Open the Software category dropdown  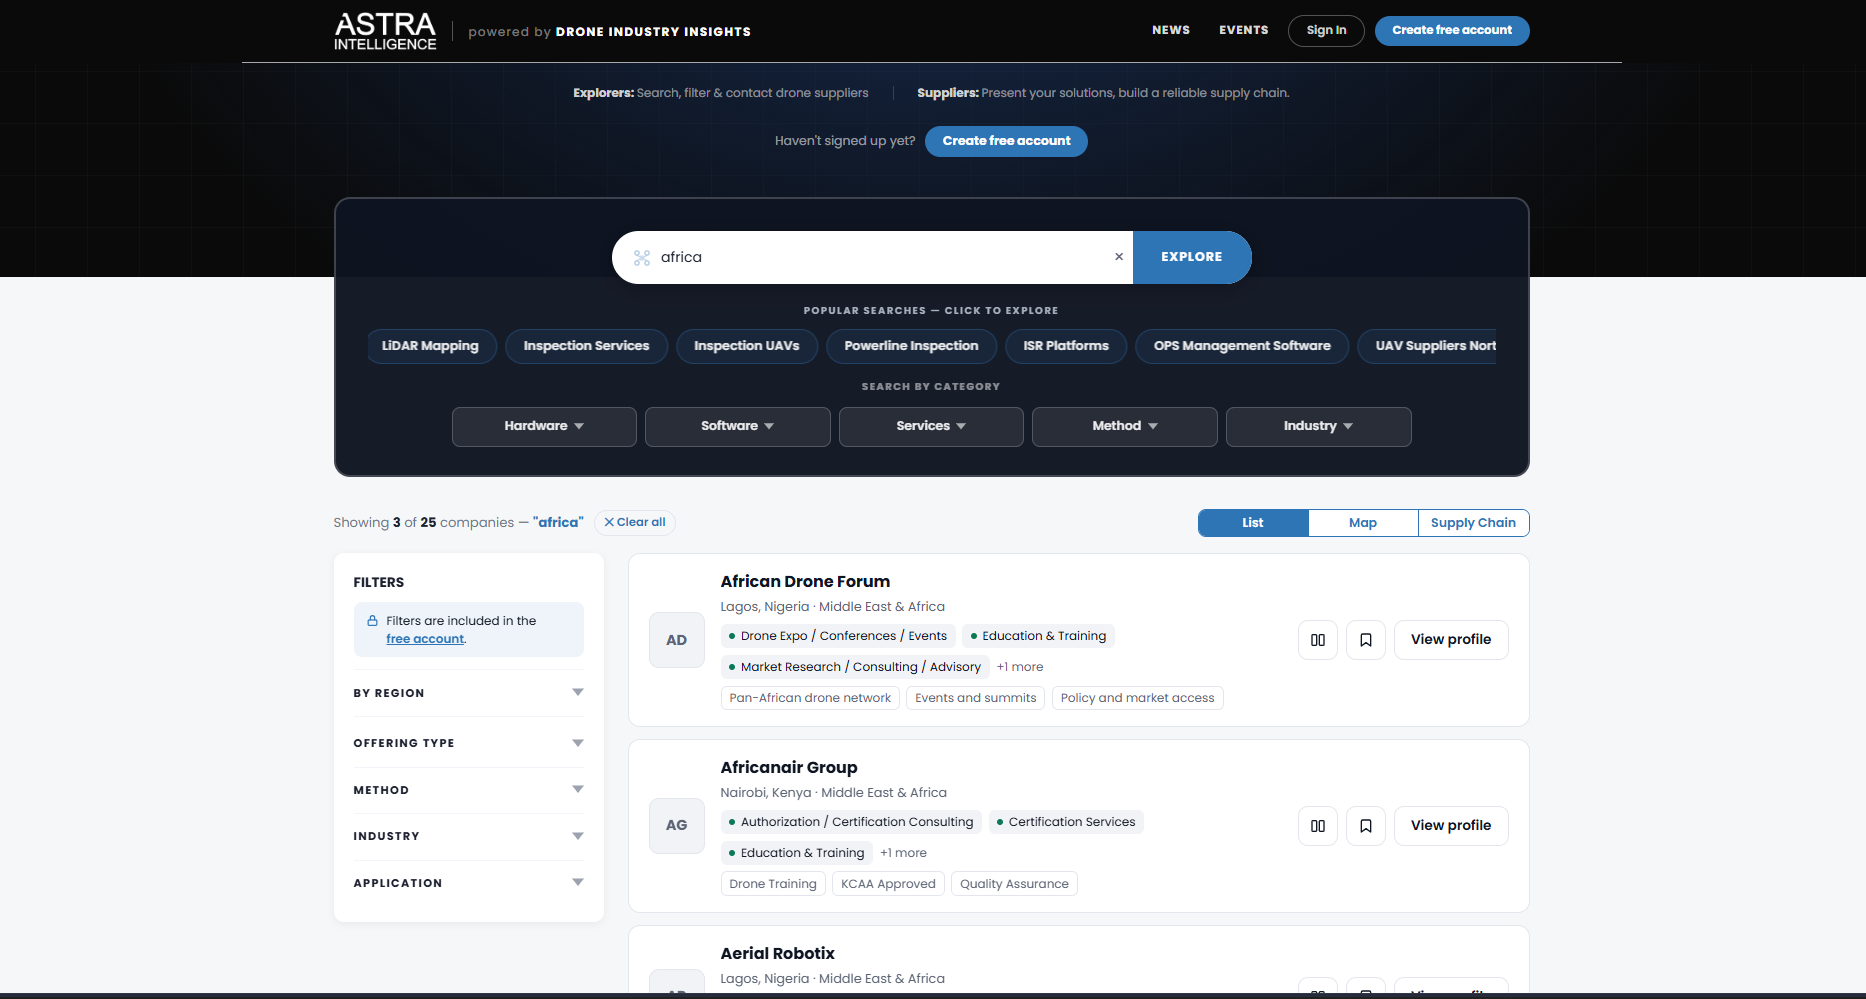[x=738, y=427]
